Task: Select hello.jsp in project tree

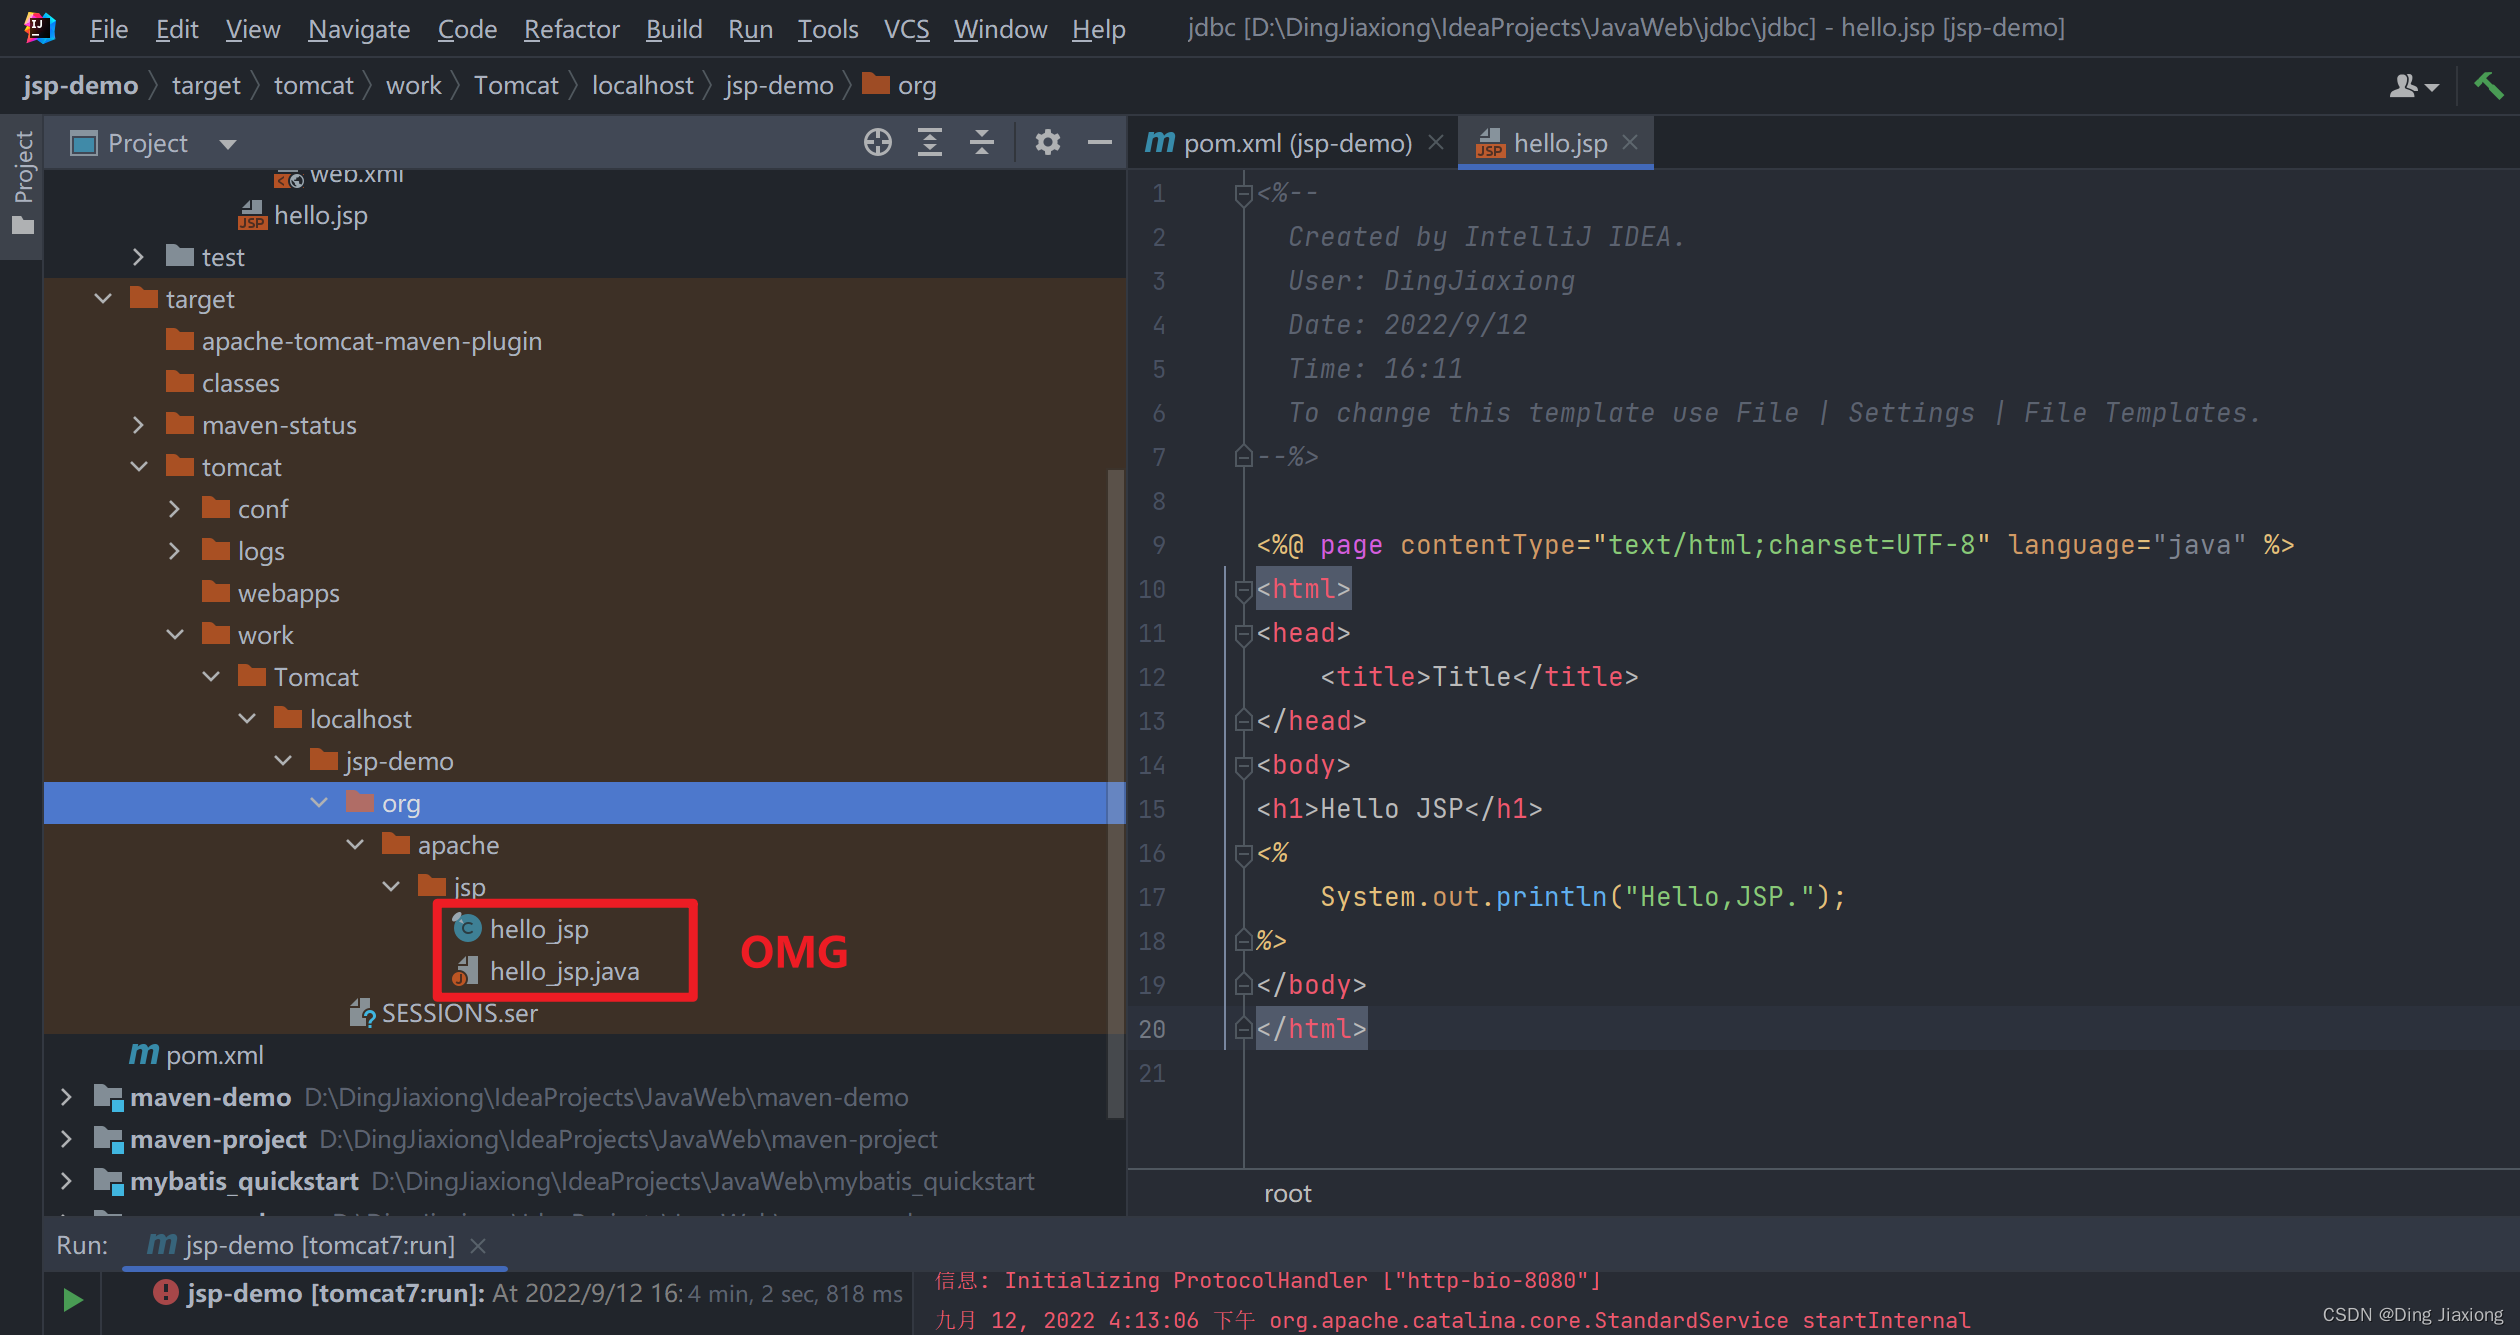Action: point(303,215)
